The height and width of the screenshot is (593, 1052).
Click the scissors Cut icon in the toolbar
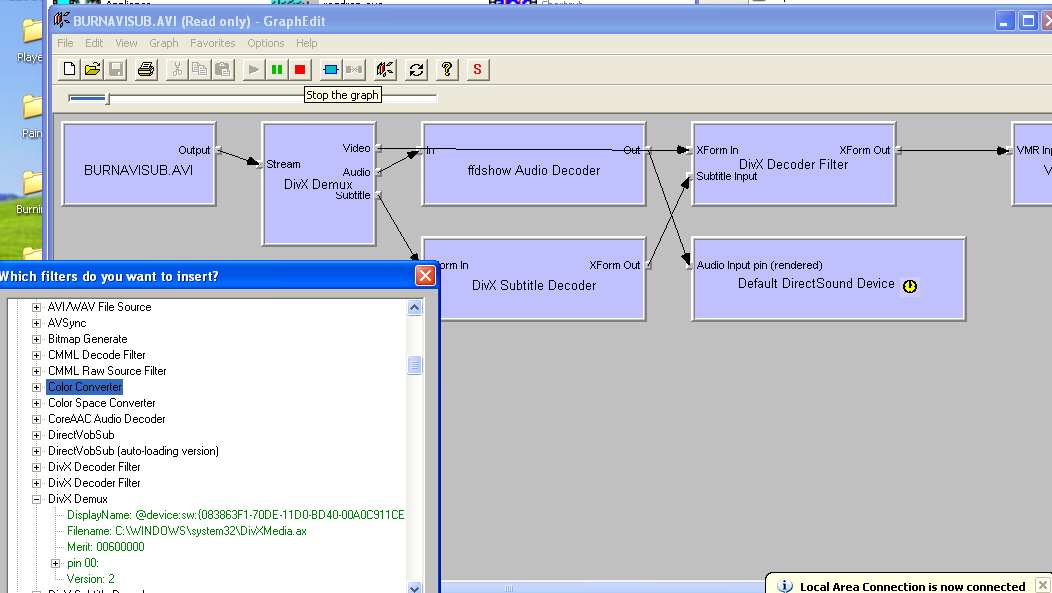(x=177, y=69)
